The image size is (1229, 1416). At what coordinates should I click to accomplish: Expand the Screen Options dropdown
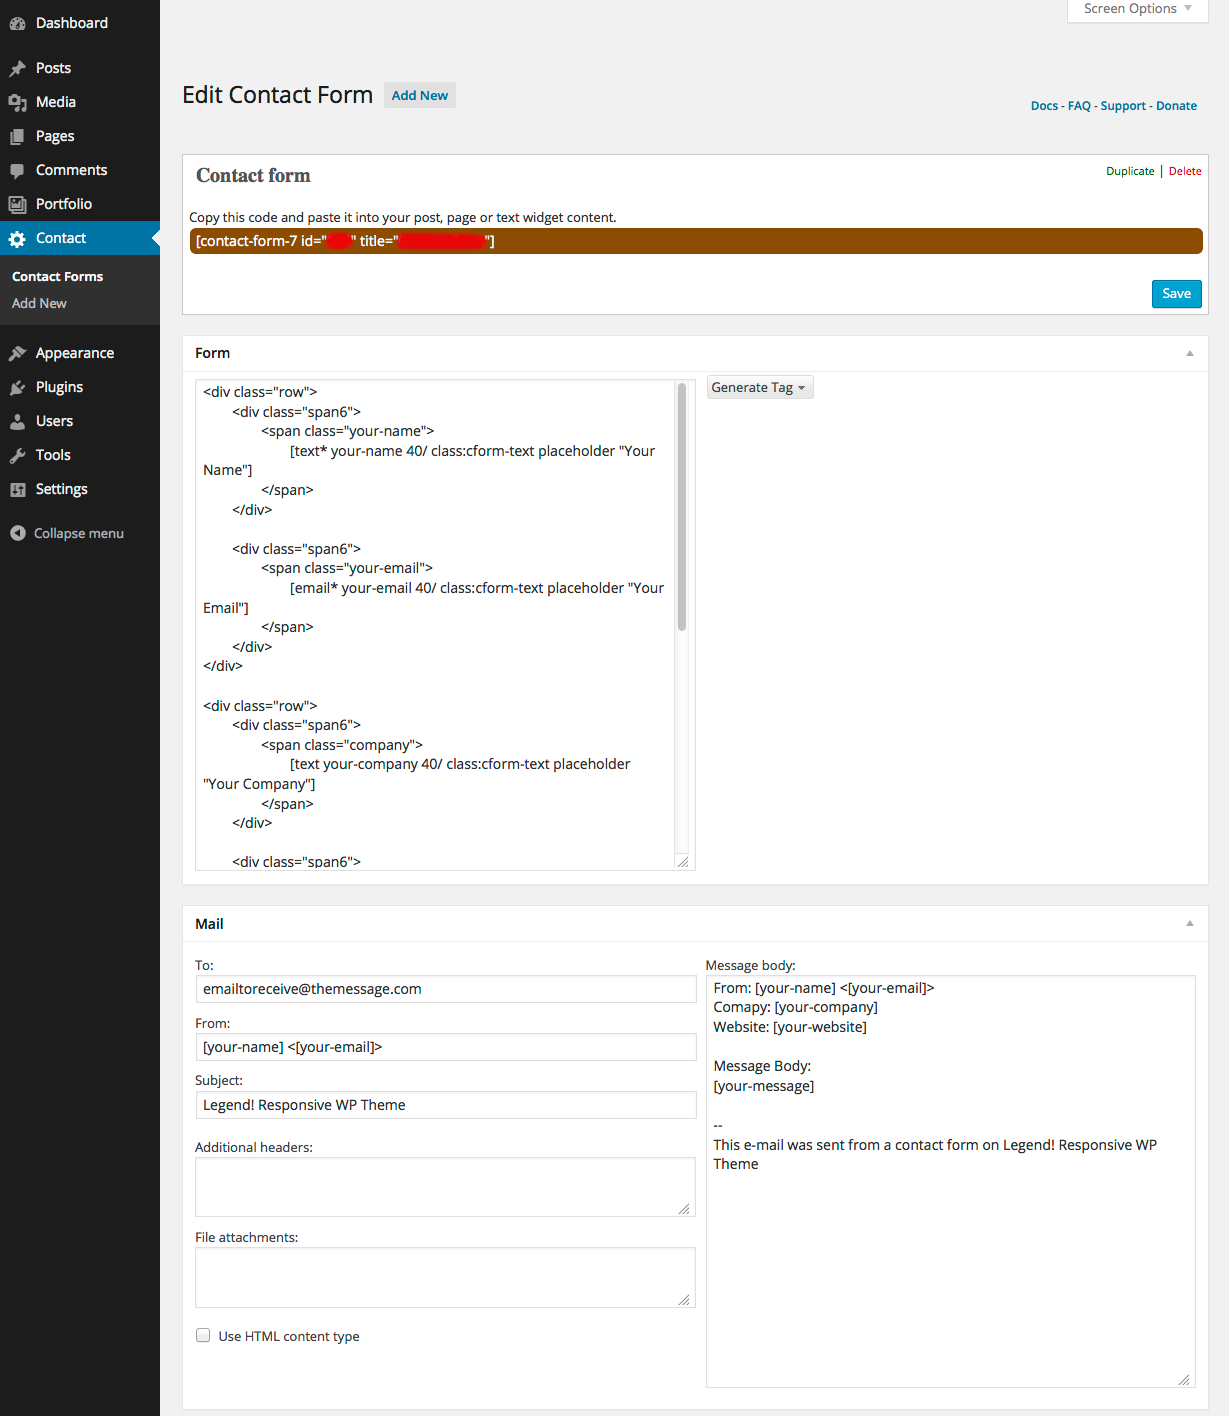tap(1138, 9)
